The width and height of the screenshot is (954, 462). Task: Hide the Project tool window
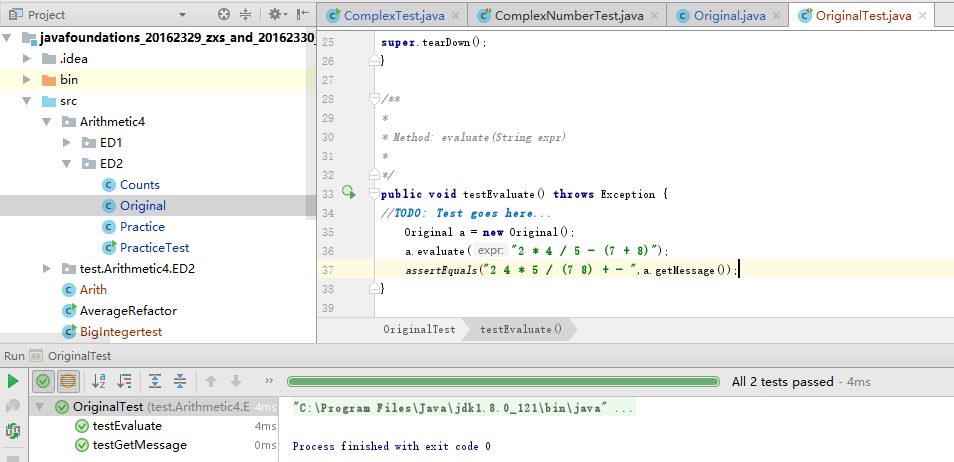point(303,15)
